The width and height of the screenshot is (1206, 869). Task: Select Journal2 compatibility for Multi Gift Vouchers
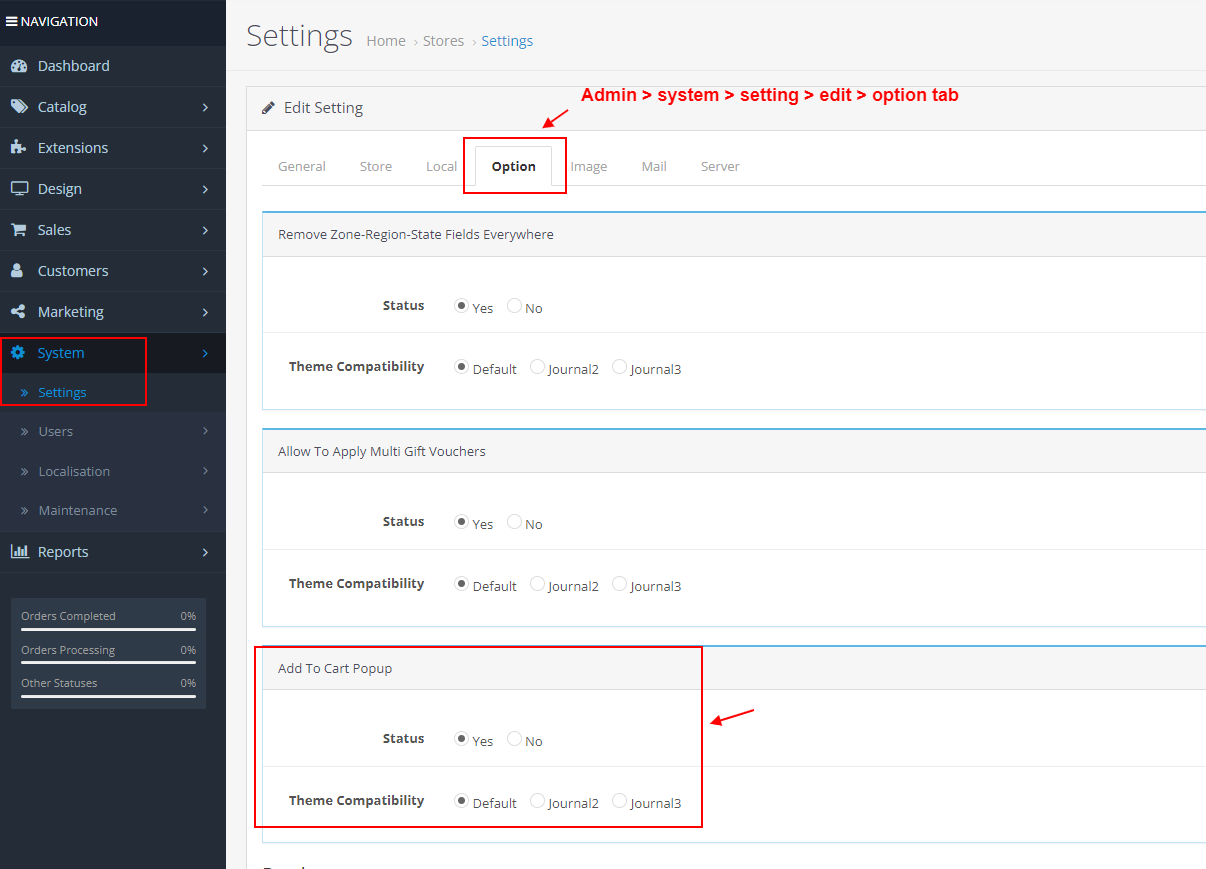pos(537,582)
